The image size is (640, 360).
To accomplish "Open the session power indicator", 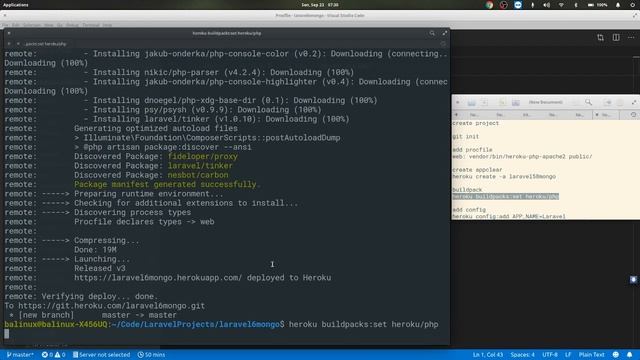I will [x=632, y=5].
